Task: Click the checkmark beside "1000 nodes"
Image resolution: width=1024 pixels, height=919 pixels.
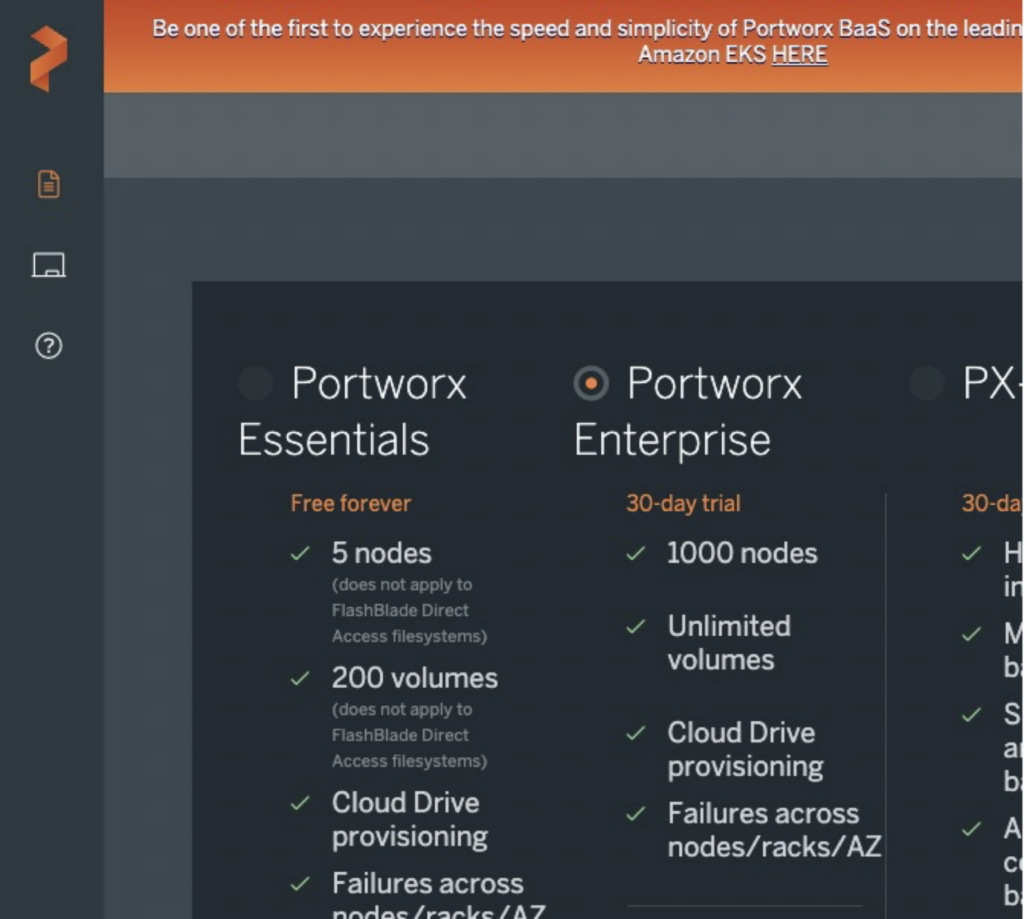Action: (x=634, y=553)
